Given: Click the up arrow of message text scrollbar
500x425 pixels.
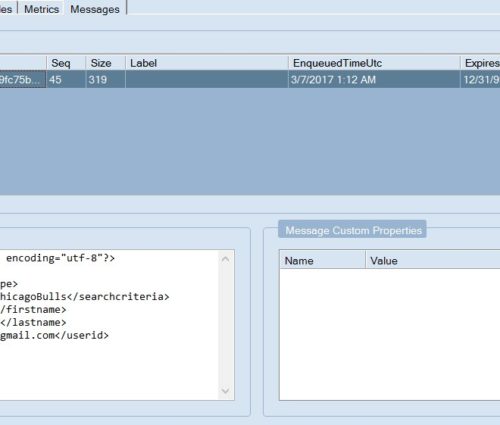Looking at the screenshot, I should (226, 259).
